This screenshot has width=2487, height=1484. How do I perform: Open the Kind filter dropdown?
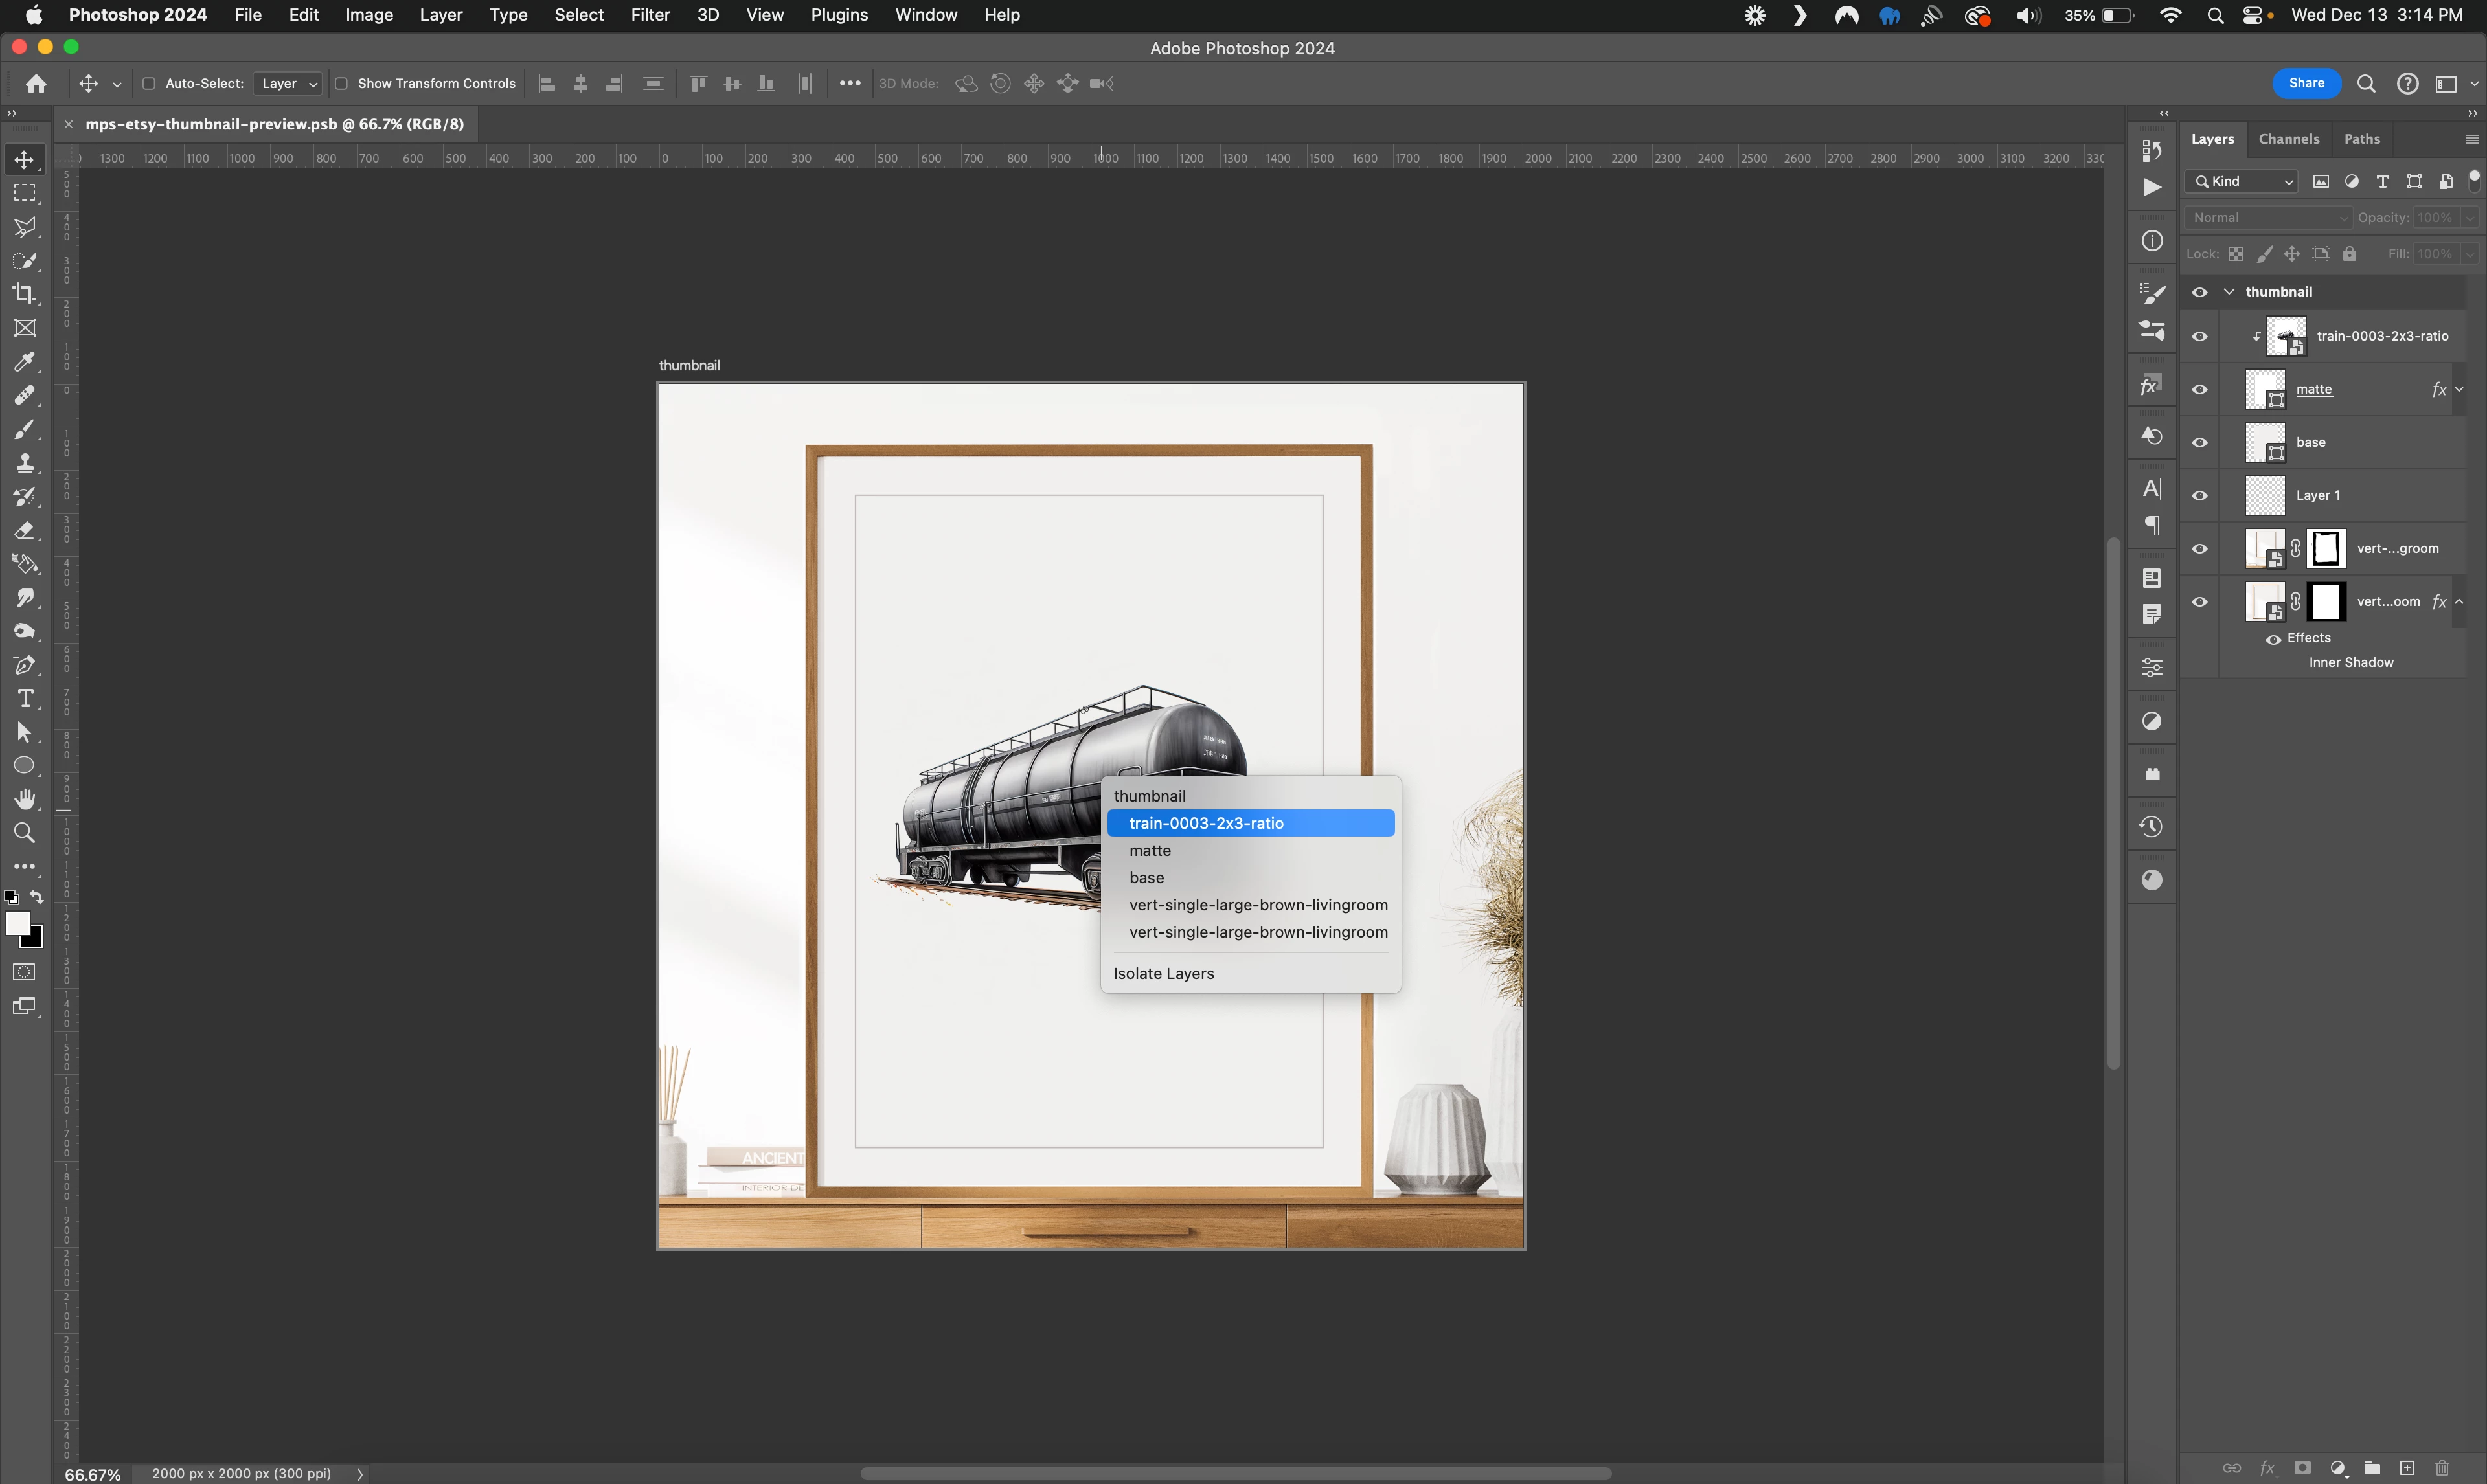point(2241,181)
